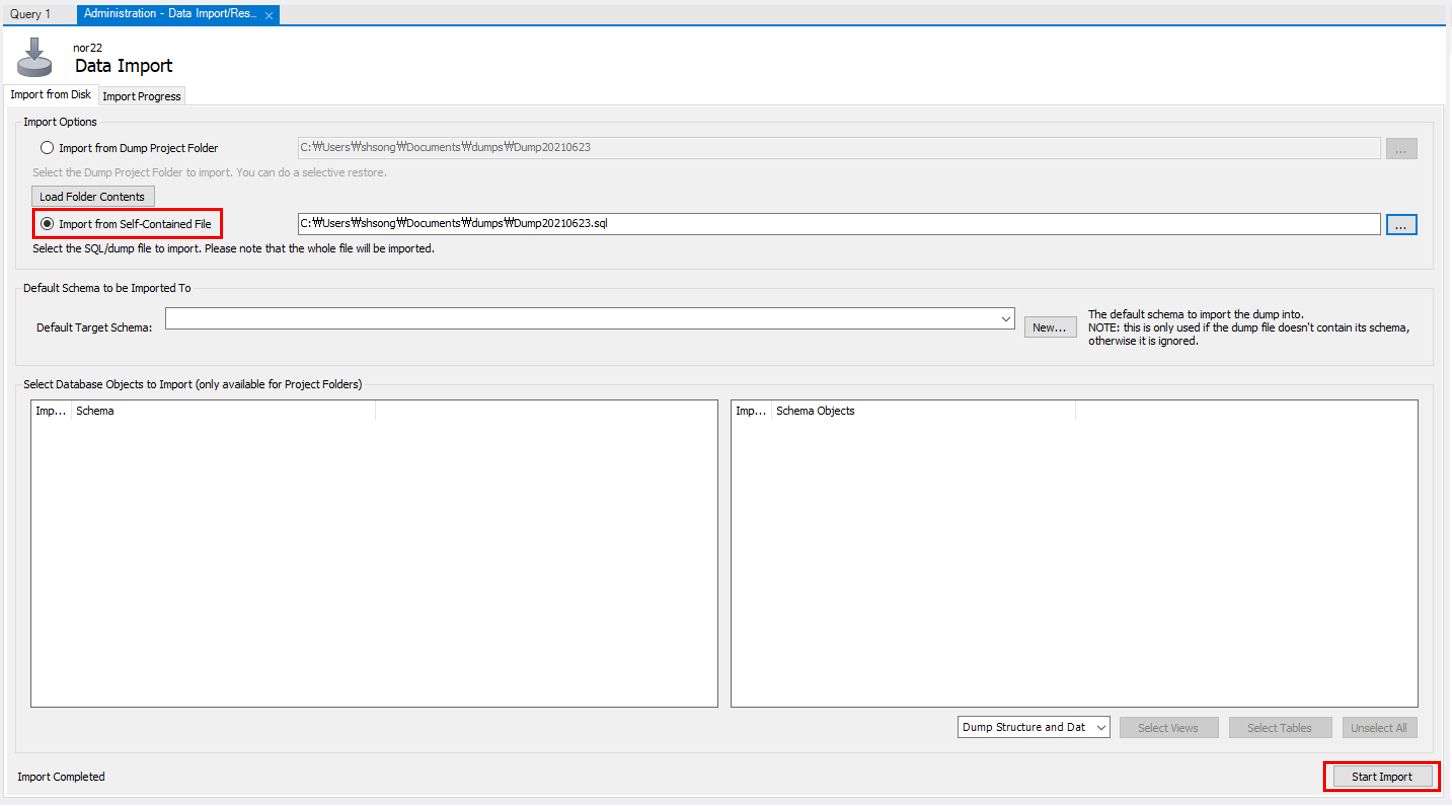
Task: Select Import from Self-Contained File radio
Action: pos(47,224)
